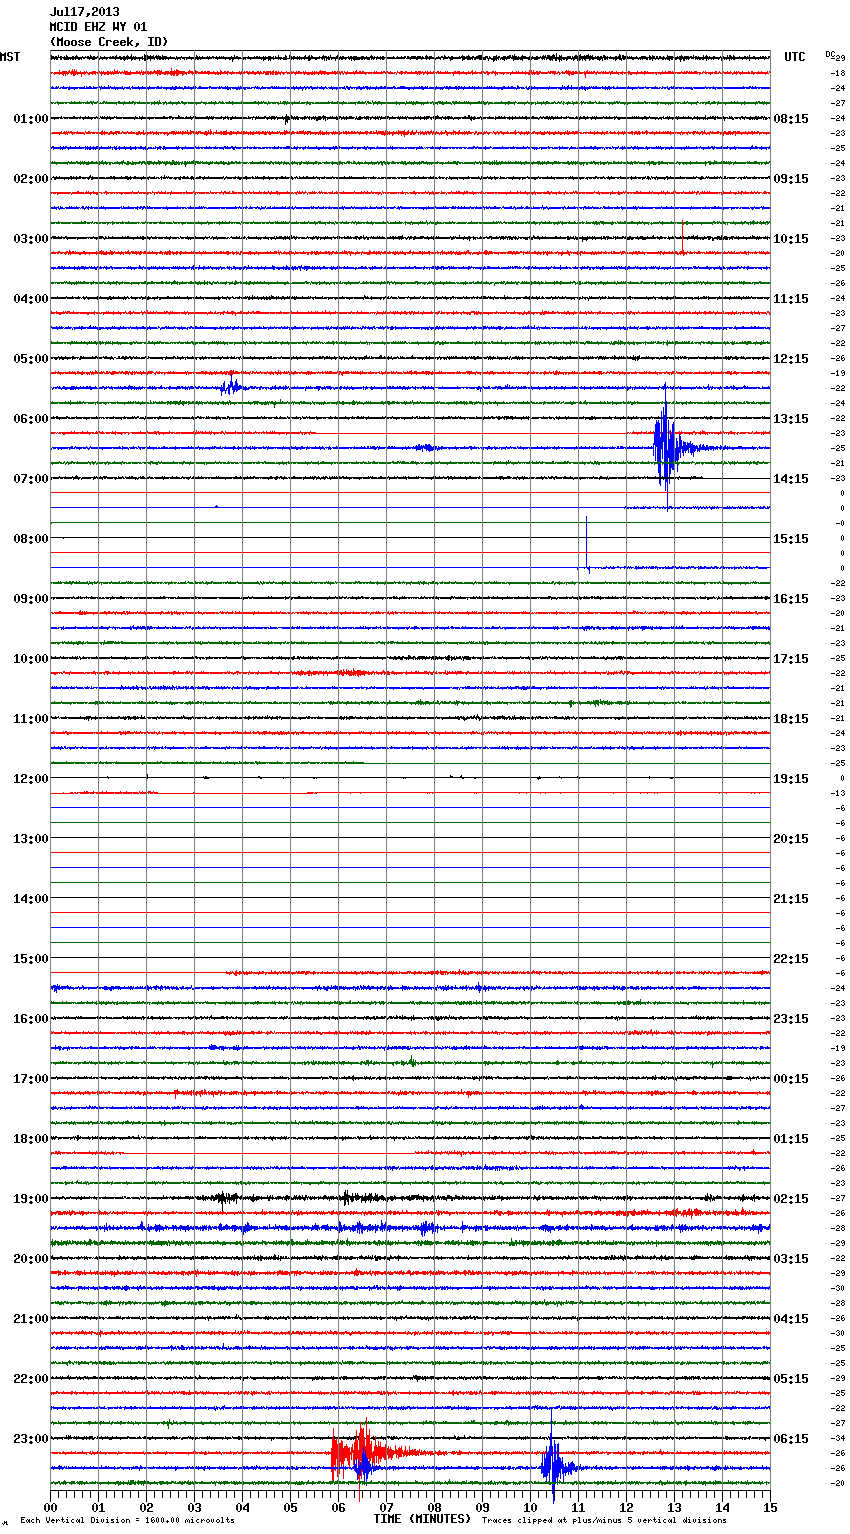Click the 14:15 UTC time label
Viewport: 850px width, 1534px height.
(x=791, y=479)
